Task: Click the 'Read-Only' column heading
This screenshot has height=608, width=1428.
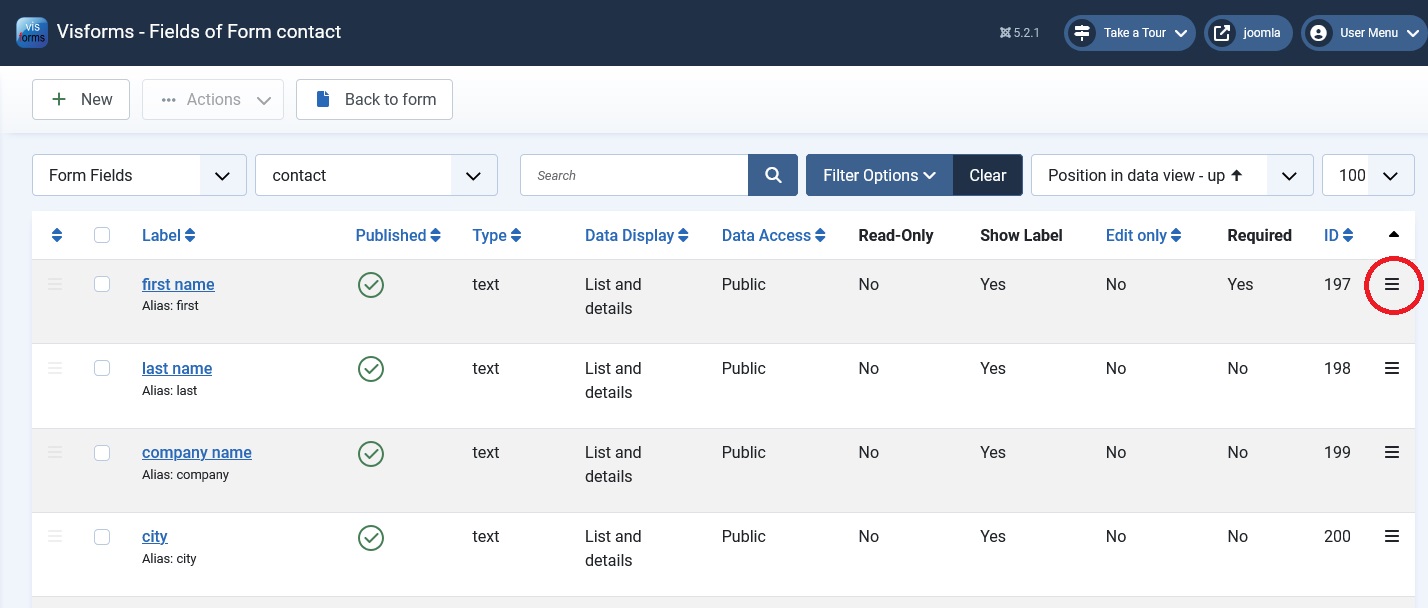Action: (x=896, y=235)
